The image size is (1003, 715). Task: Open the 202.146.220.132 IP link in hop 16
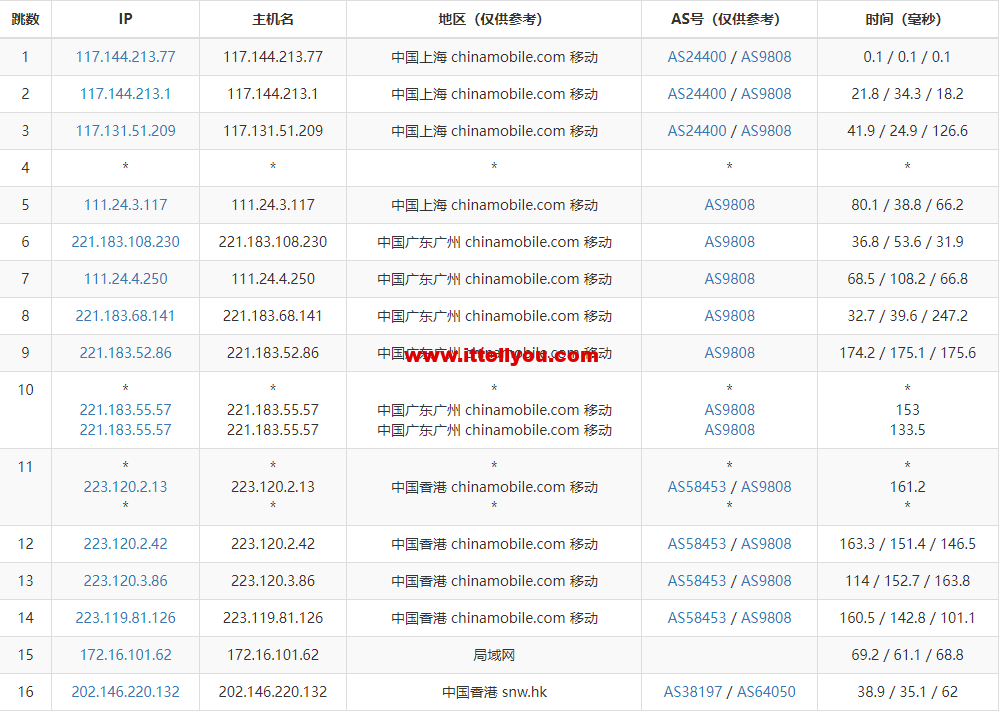125,692
